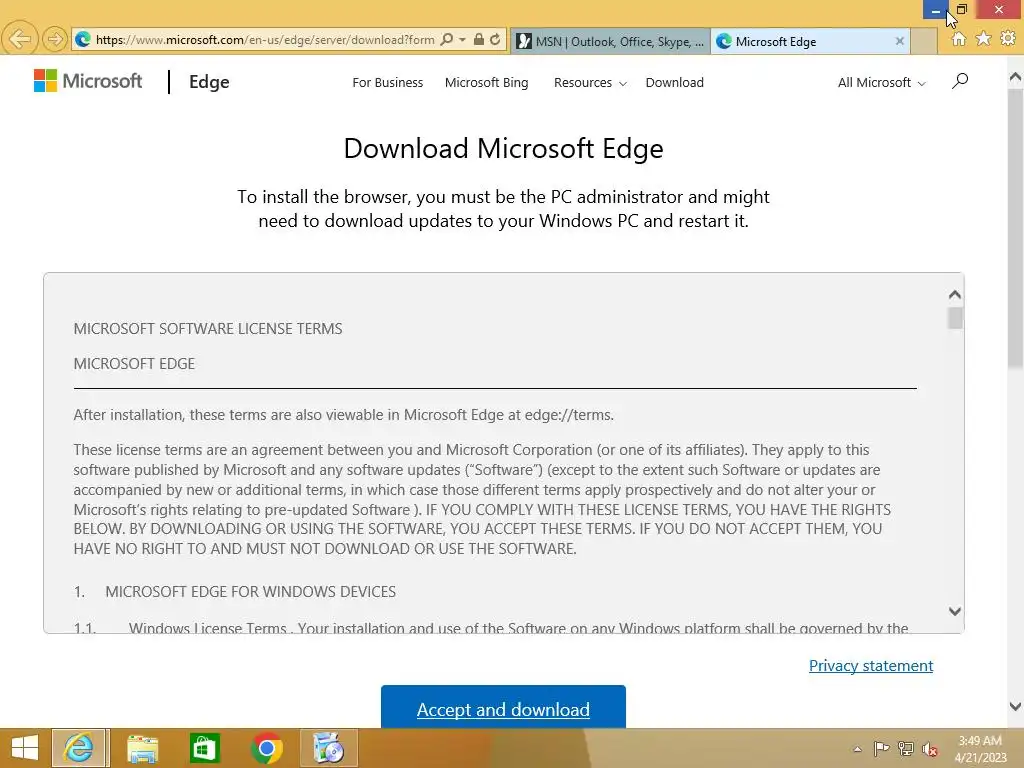Click license box scroll up arrow
The image size is (1024, 768).
click(x=955, y=295)
